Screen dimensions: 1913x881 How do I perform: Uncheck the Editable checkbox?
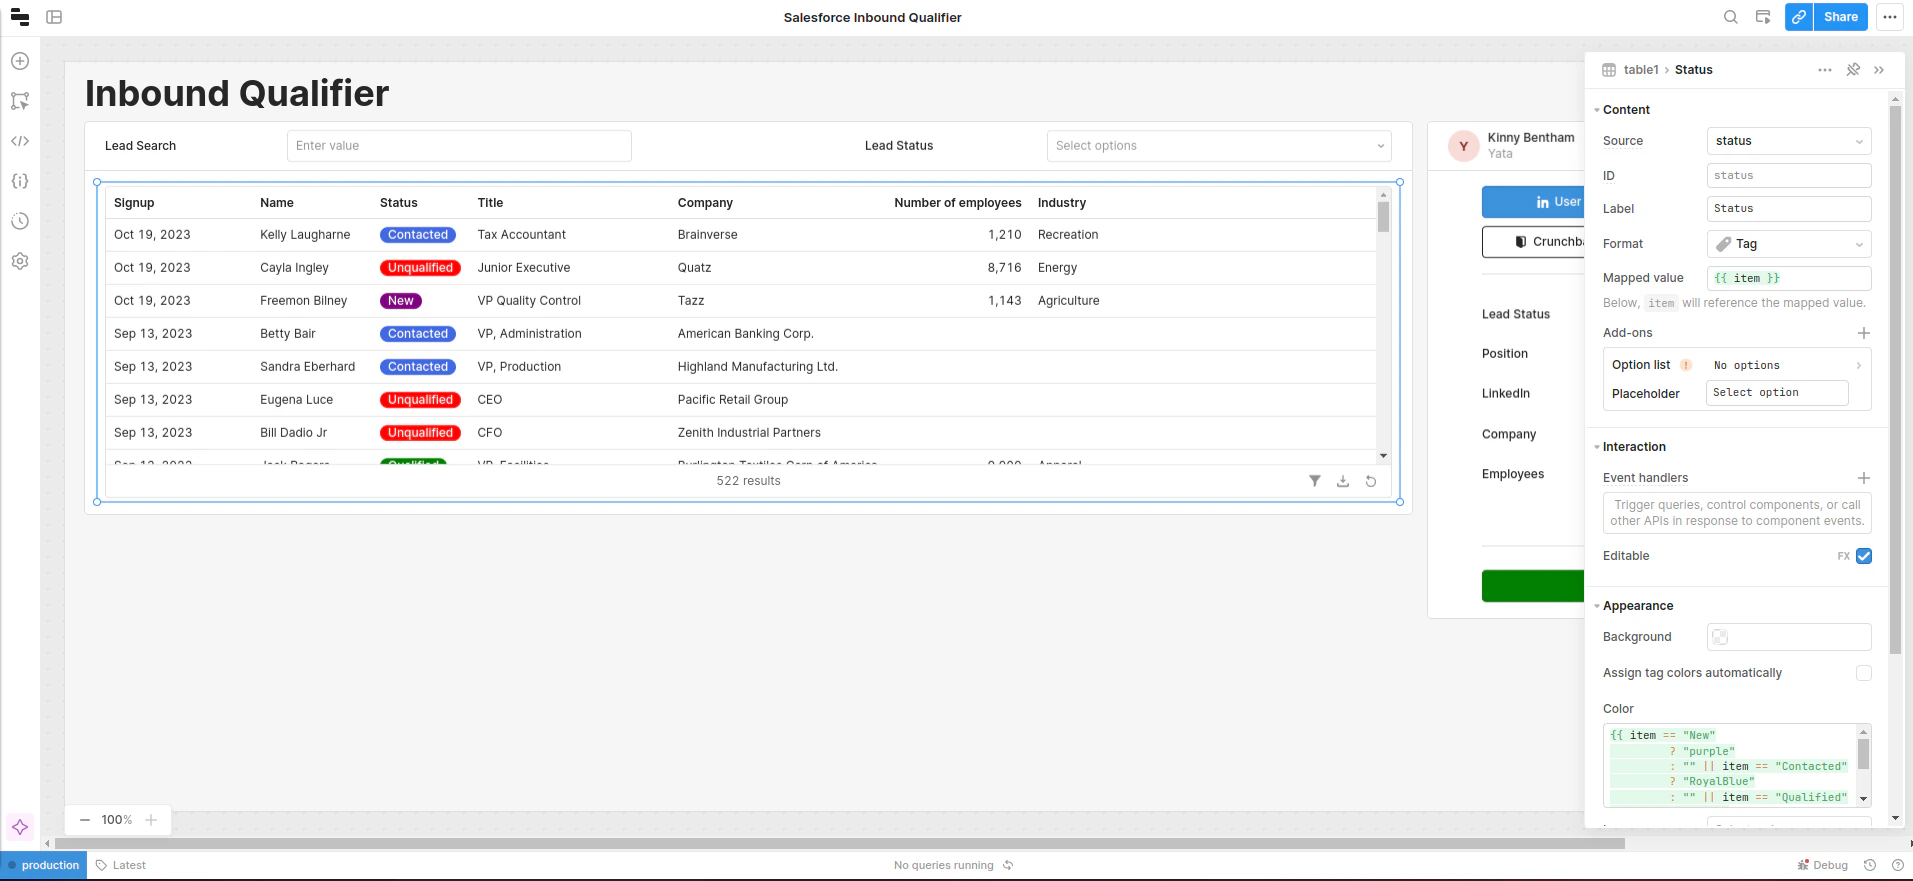point(1864,556)
